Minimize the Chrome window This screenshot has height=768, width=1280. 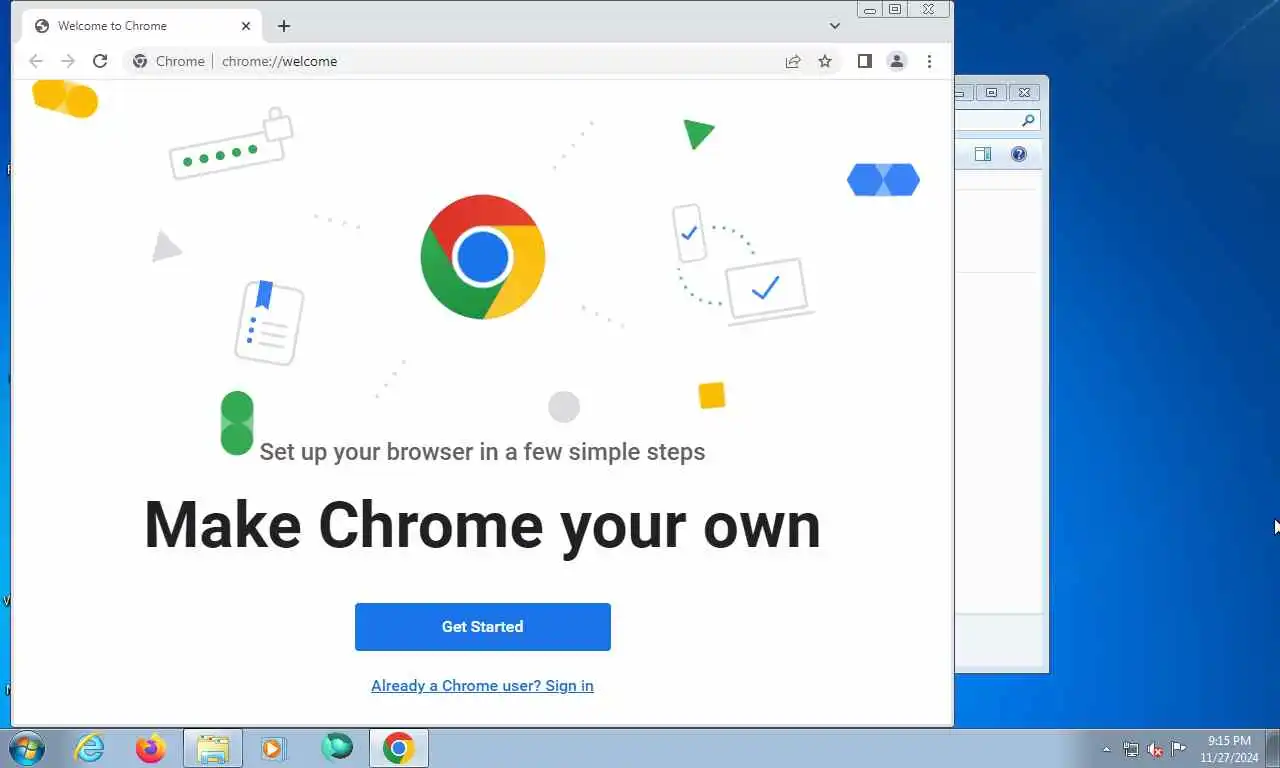[870, 9]
